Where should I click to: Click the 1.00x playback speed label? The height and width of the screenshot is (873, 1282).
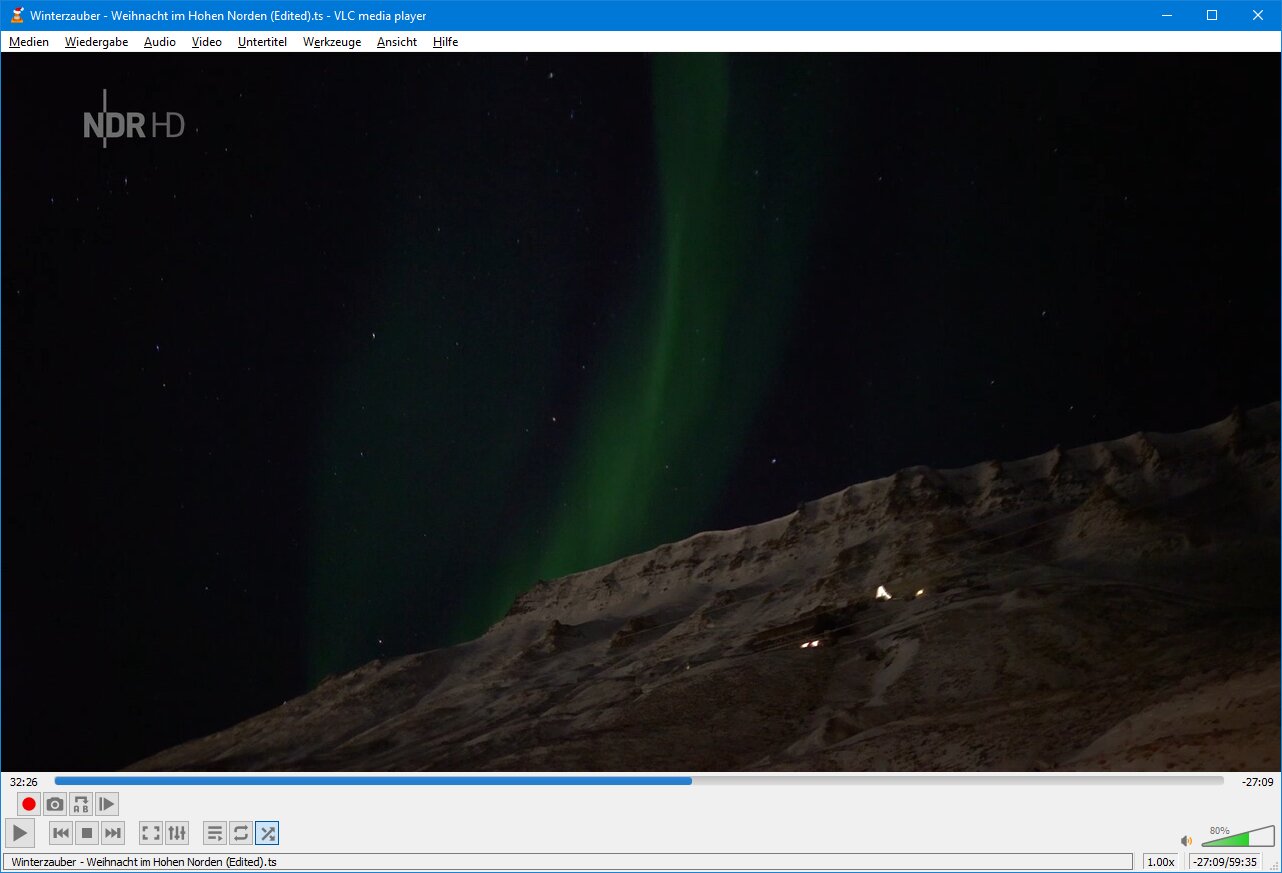point(1160,862)
